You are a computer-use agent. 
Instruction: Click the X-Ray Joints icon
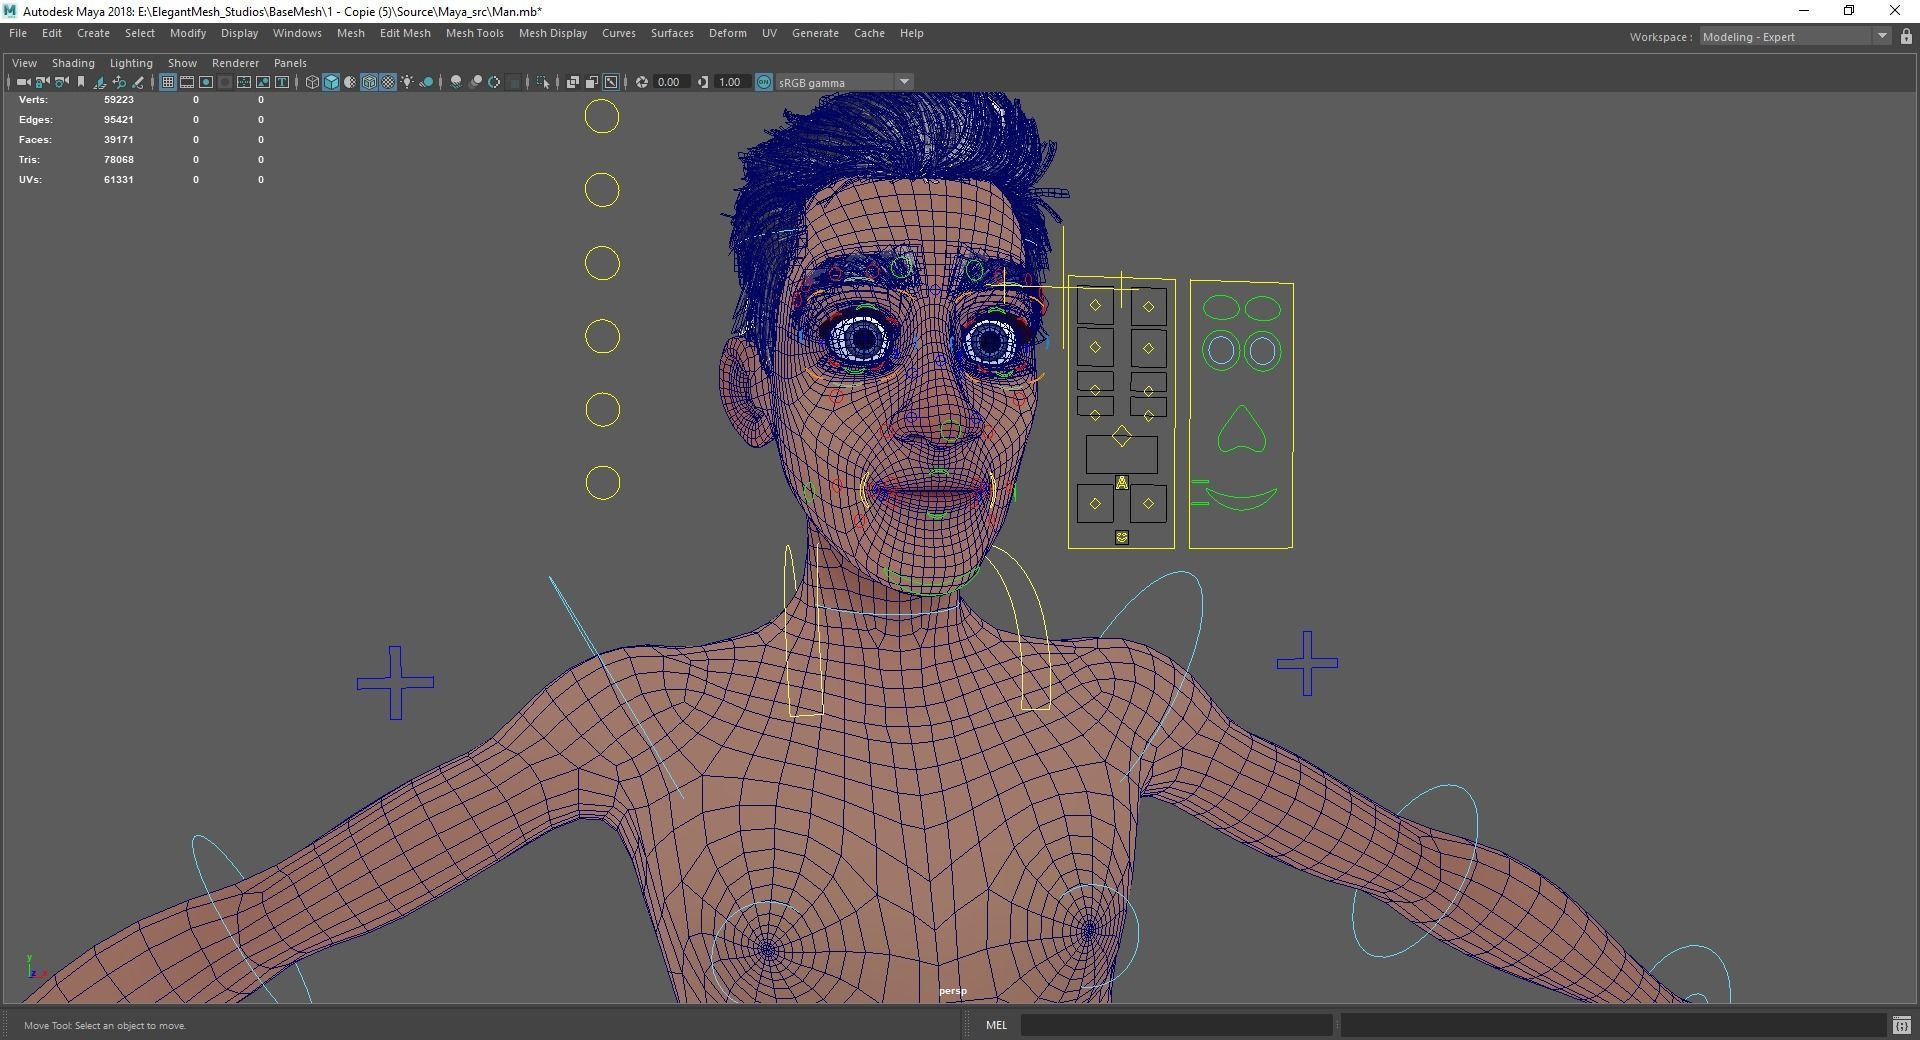611,82
